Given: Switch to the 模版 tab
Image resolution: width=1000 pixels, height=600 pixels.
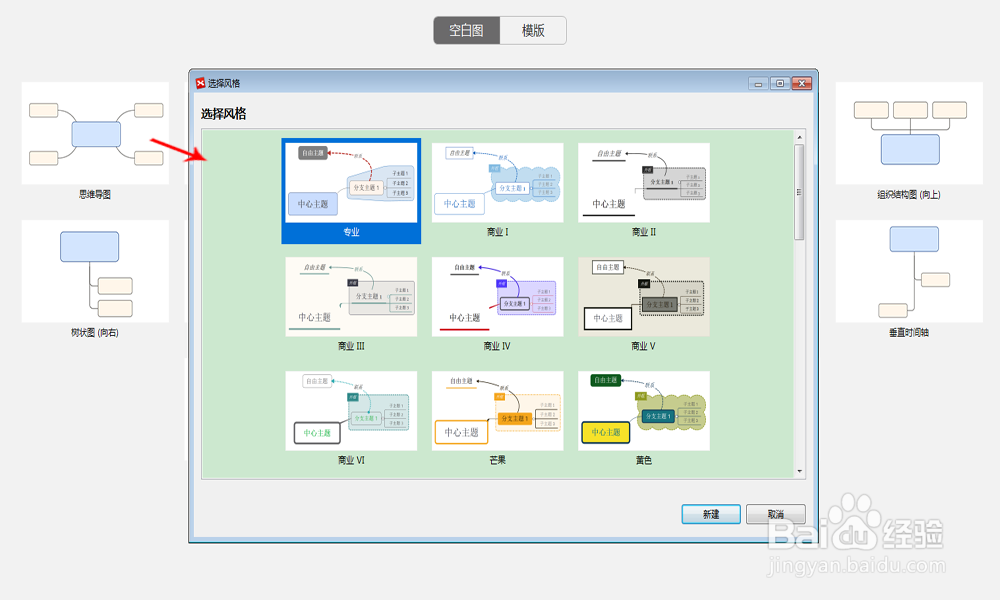Looking at the screenshot, I should 533,30.
